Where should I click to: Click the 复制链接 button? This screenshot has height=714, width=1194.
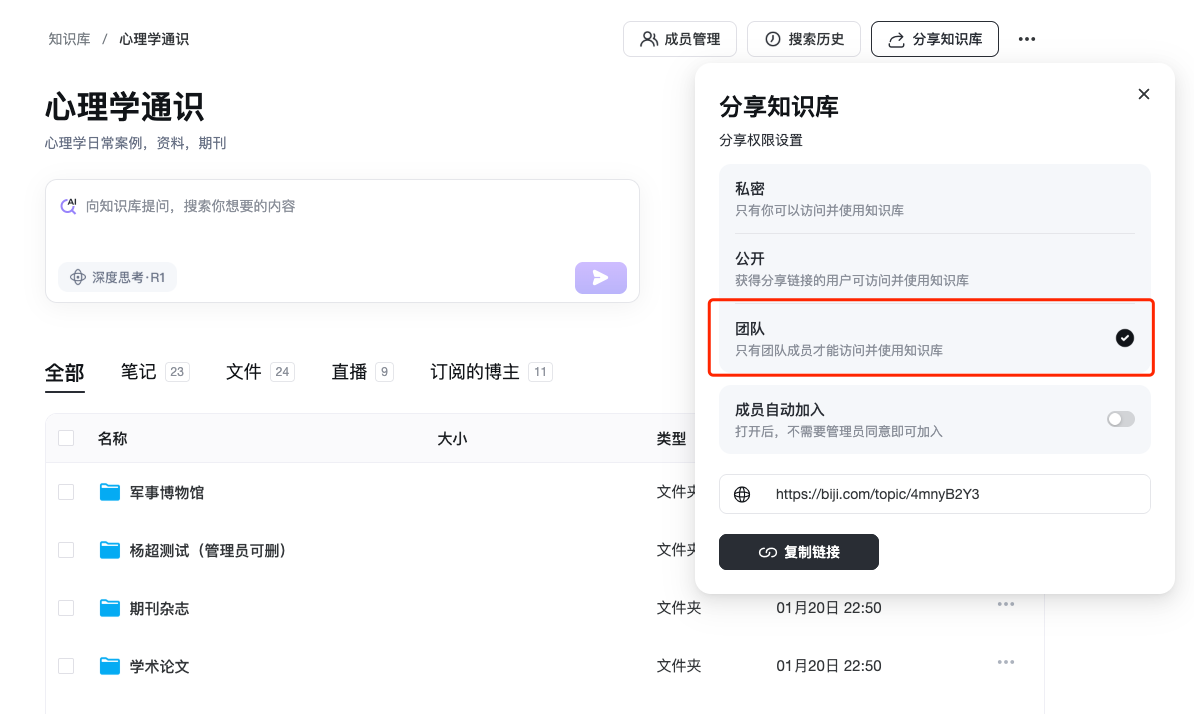798,552
